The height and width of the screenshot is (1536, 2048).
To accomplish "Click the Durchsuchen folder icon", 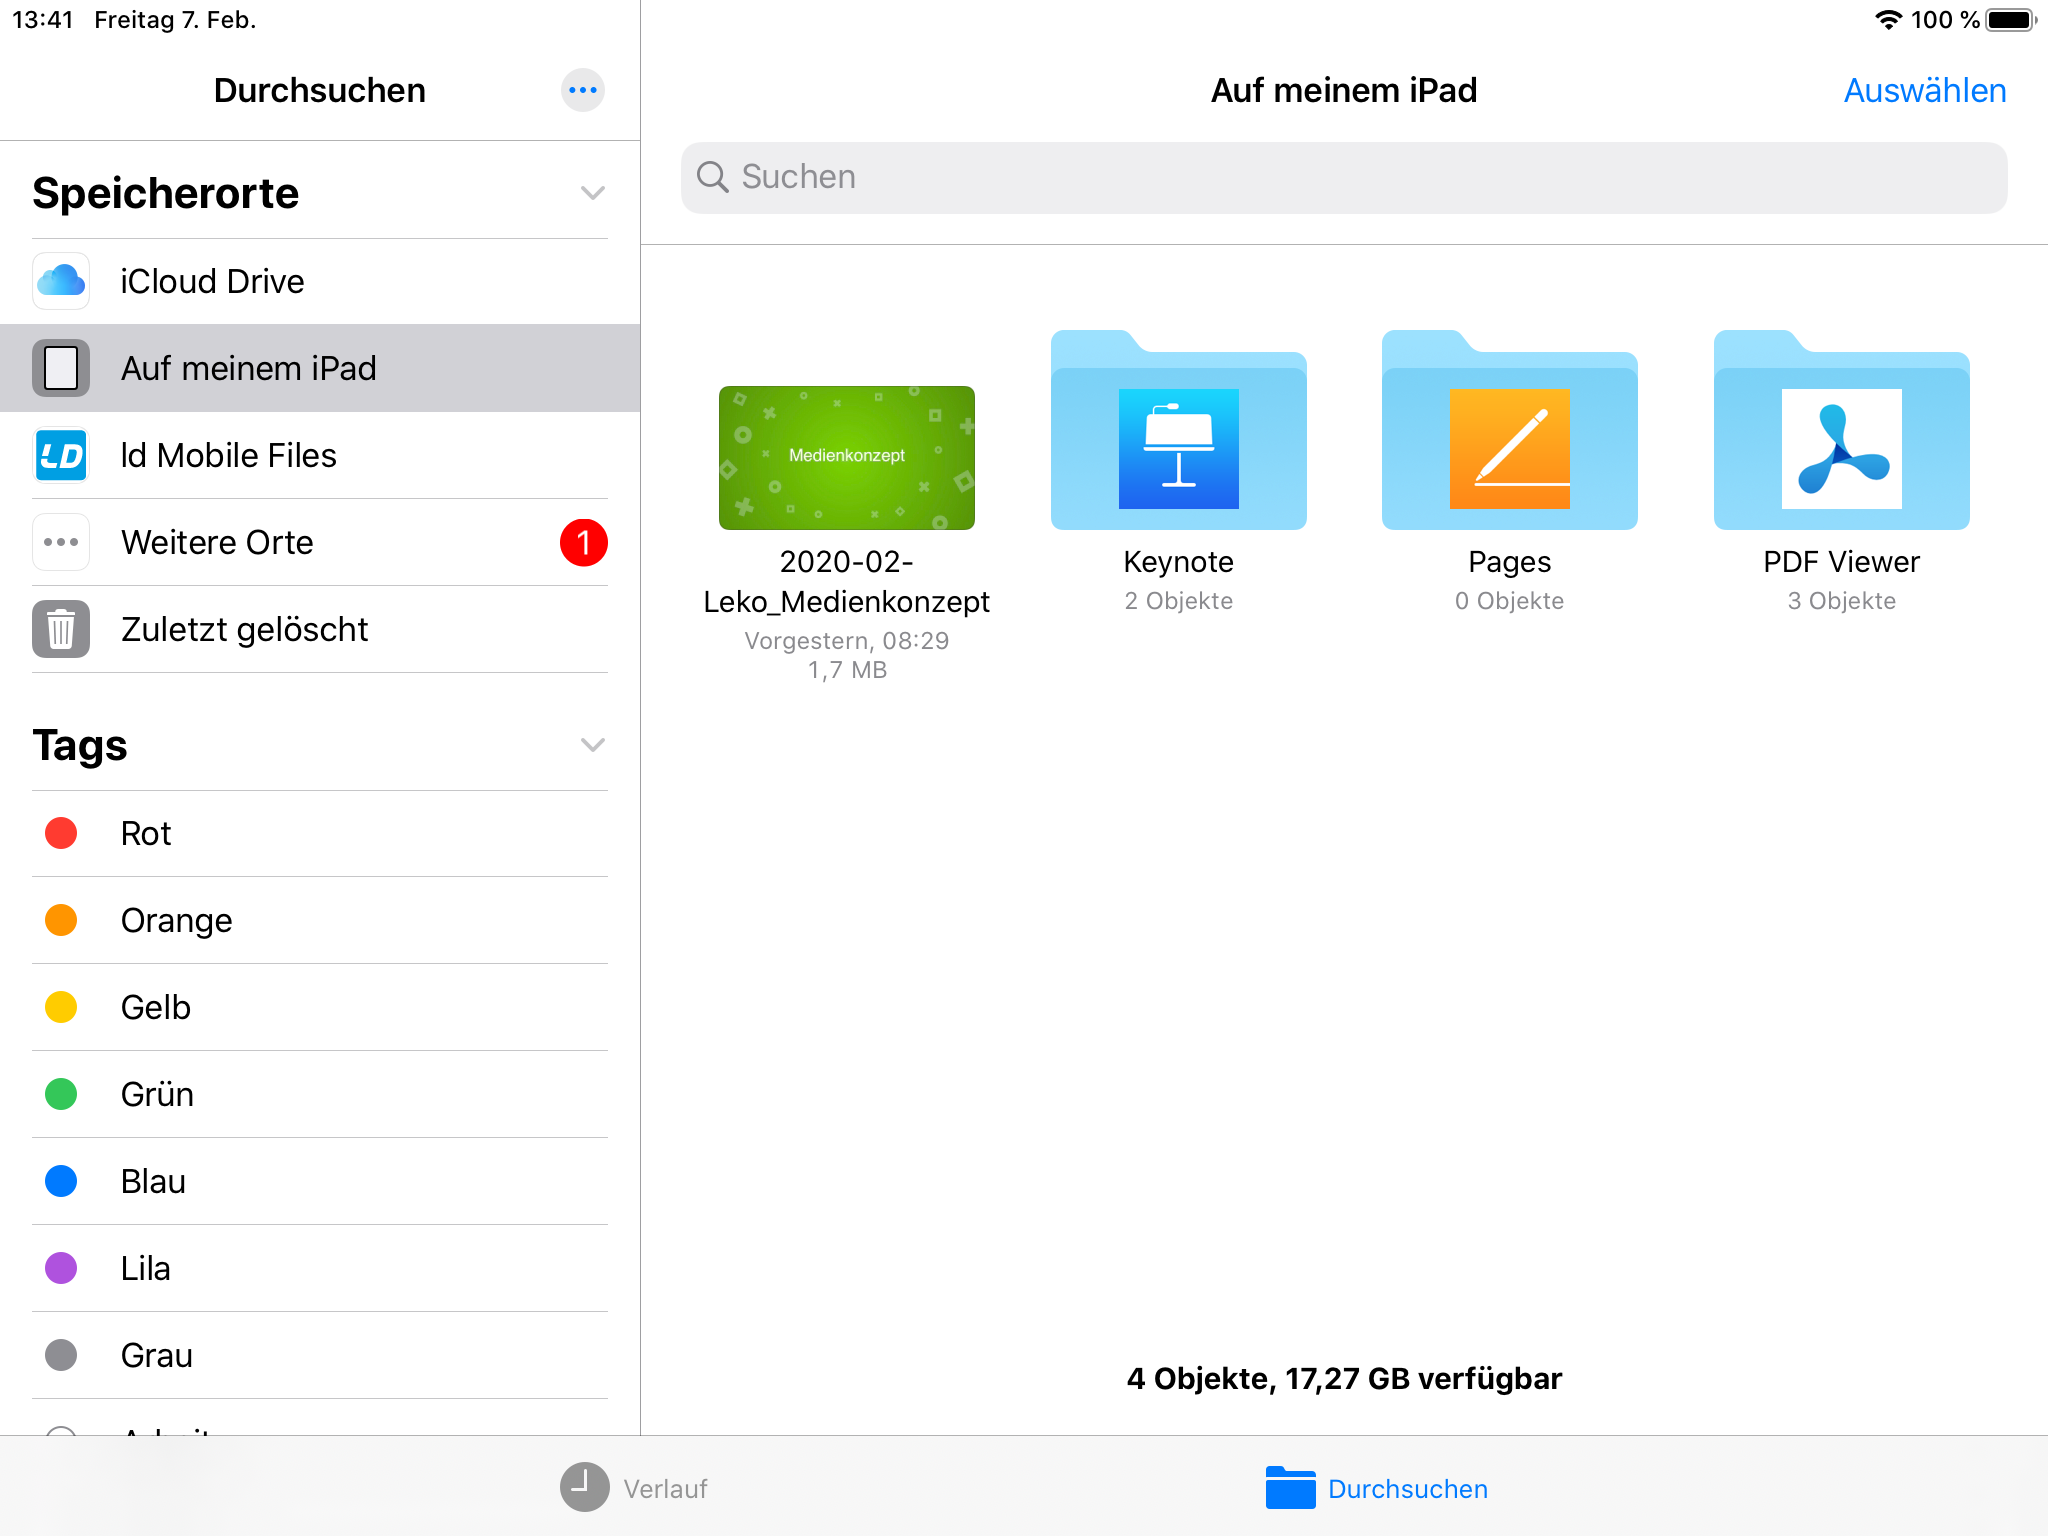I will click(1290, 1487).
